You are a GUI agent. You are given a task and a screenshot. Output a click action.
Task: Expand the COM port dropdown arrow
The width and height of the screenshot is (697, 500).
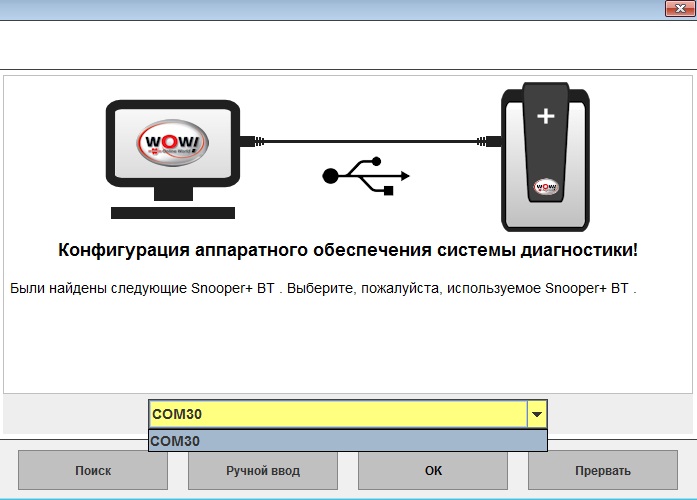(x=537, y=414)
